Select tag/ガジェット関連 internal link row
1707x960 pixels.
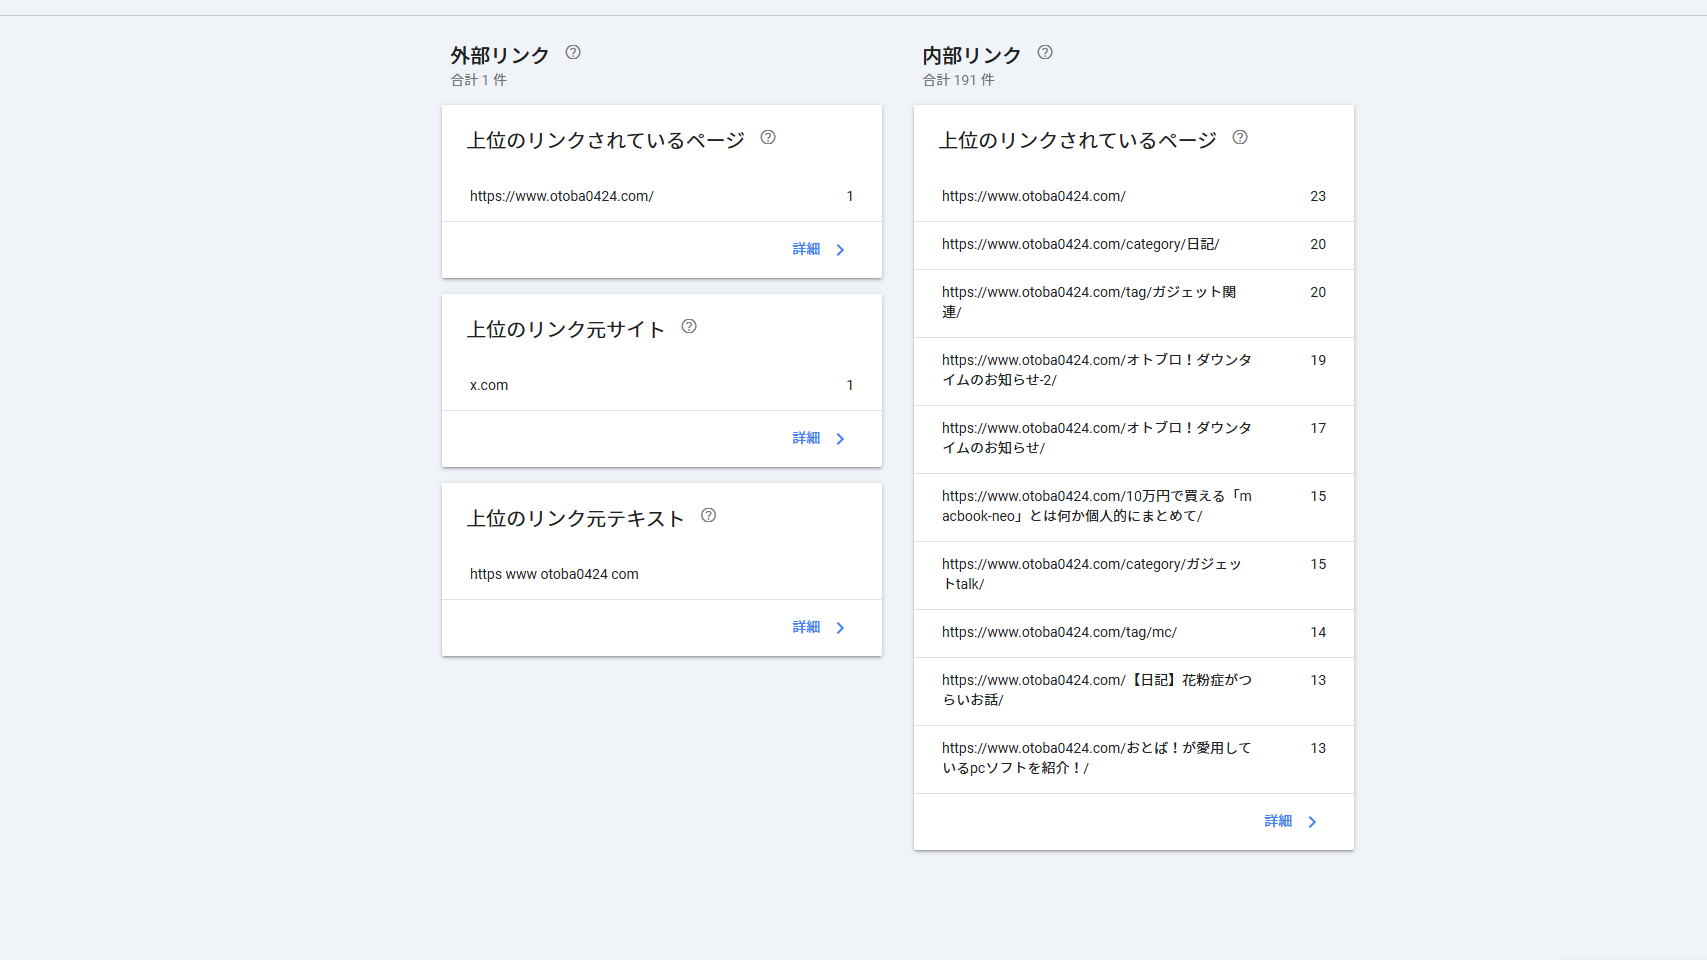point(1133,303)
